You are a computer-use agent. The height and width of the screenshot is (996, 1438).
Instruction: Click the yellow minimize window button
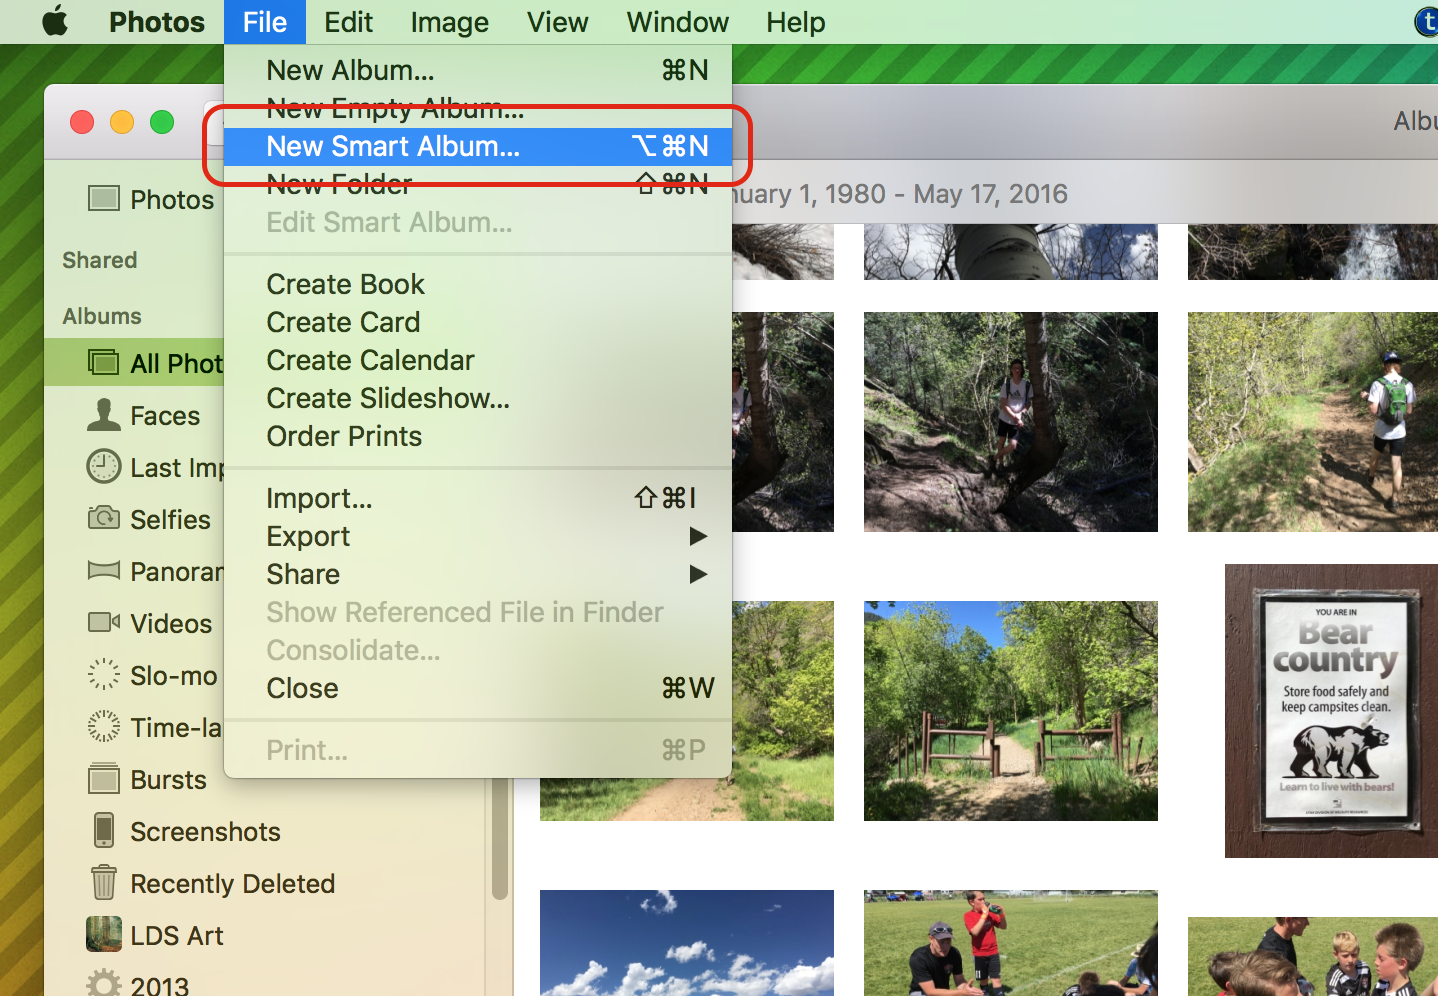pos(122,122)
